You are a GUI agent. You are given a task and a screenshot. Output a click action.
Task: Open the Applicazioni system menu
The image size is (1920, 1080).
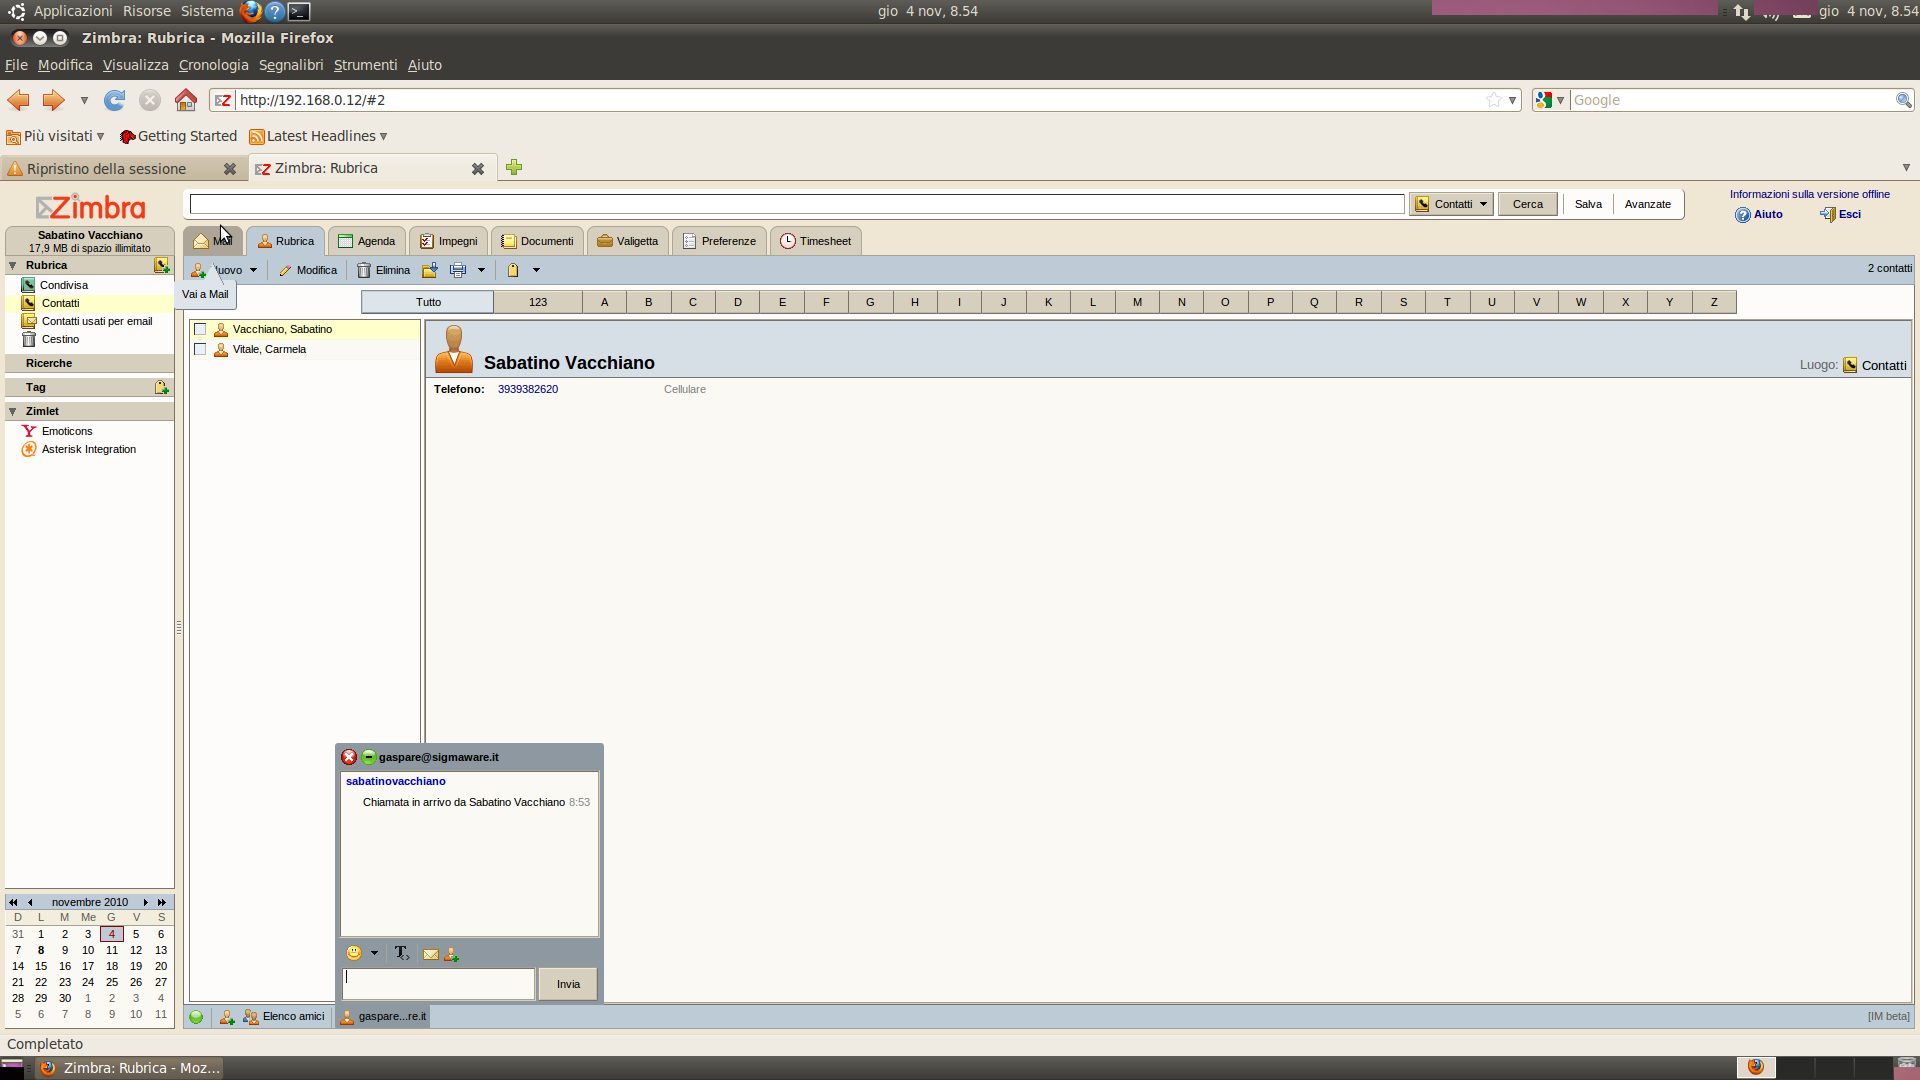tap(73, 11)
